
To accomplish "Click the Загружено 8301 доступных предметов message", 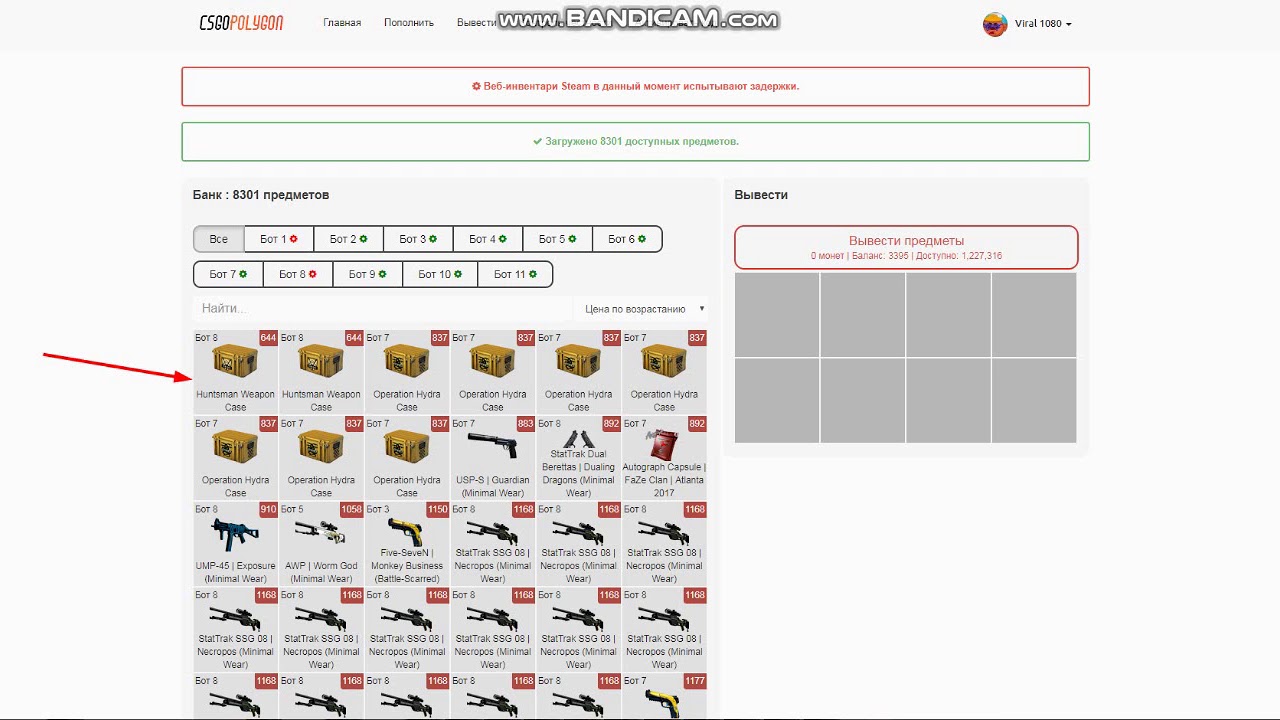I will tap(636, 142).
